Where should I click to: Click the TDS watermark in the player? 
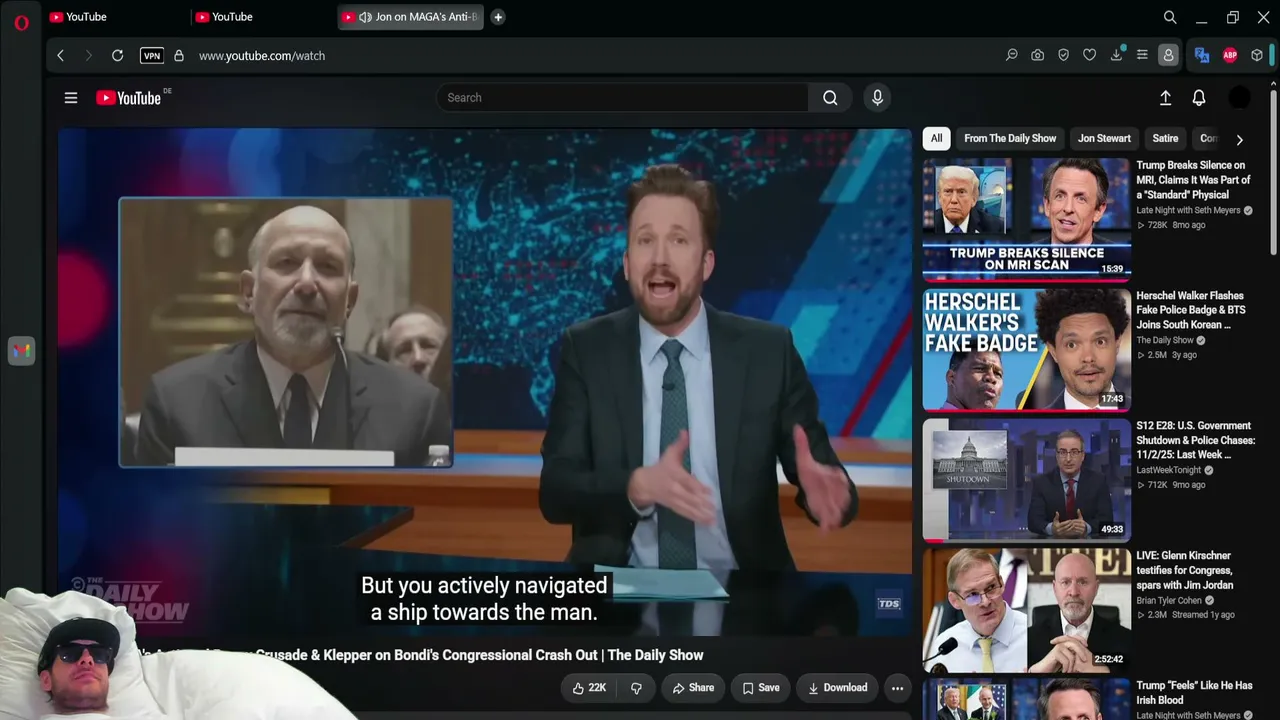click(889, 604)
